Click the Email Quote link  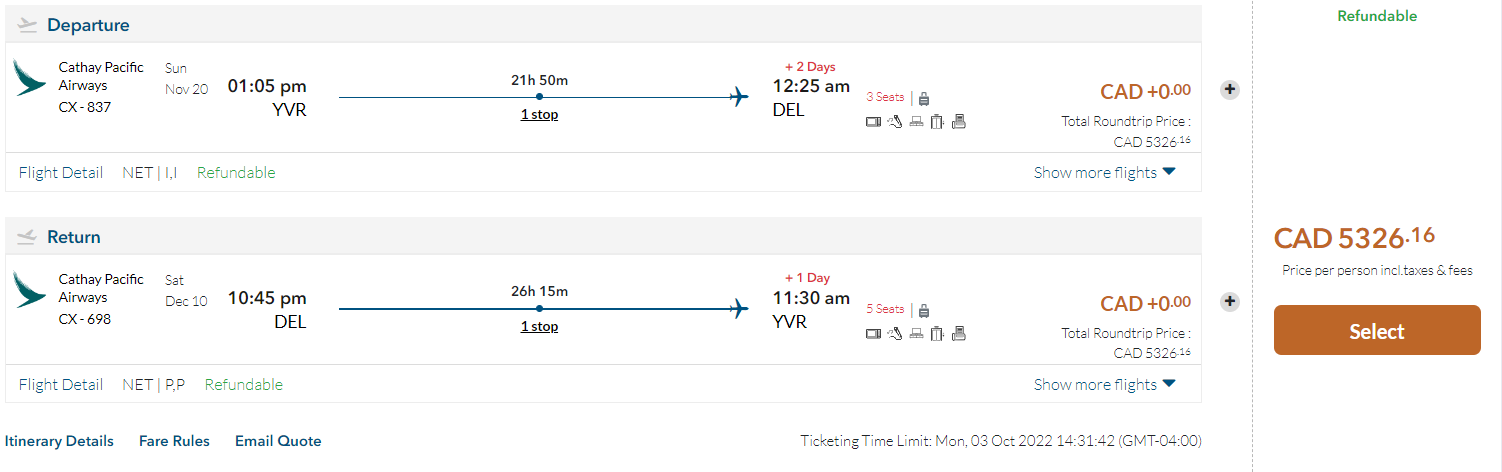click(x=278, y=441)
